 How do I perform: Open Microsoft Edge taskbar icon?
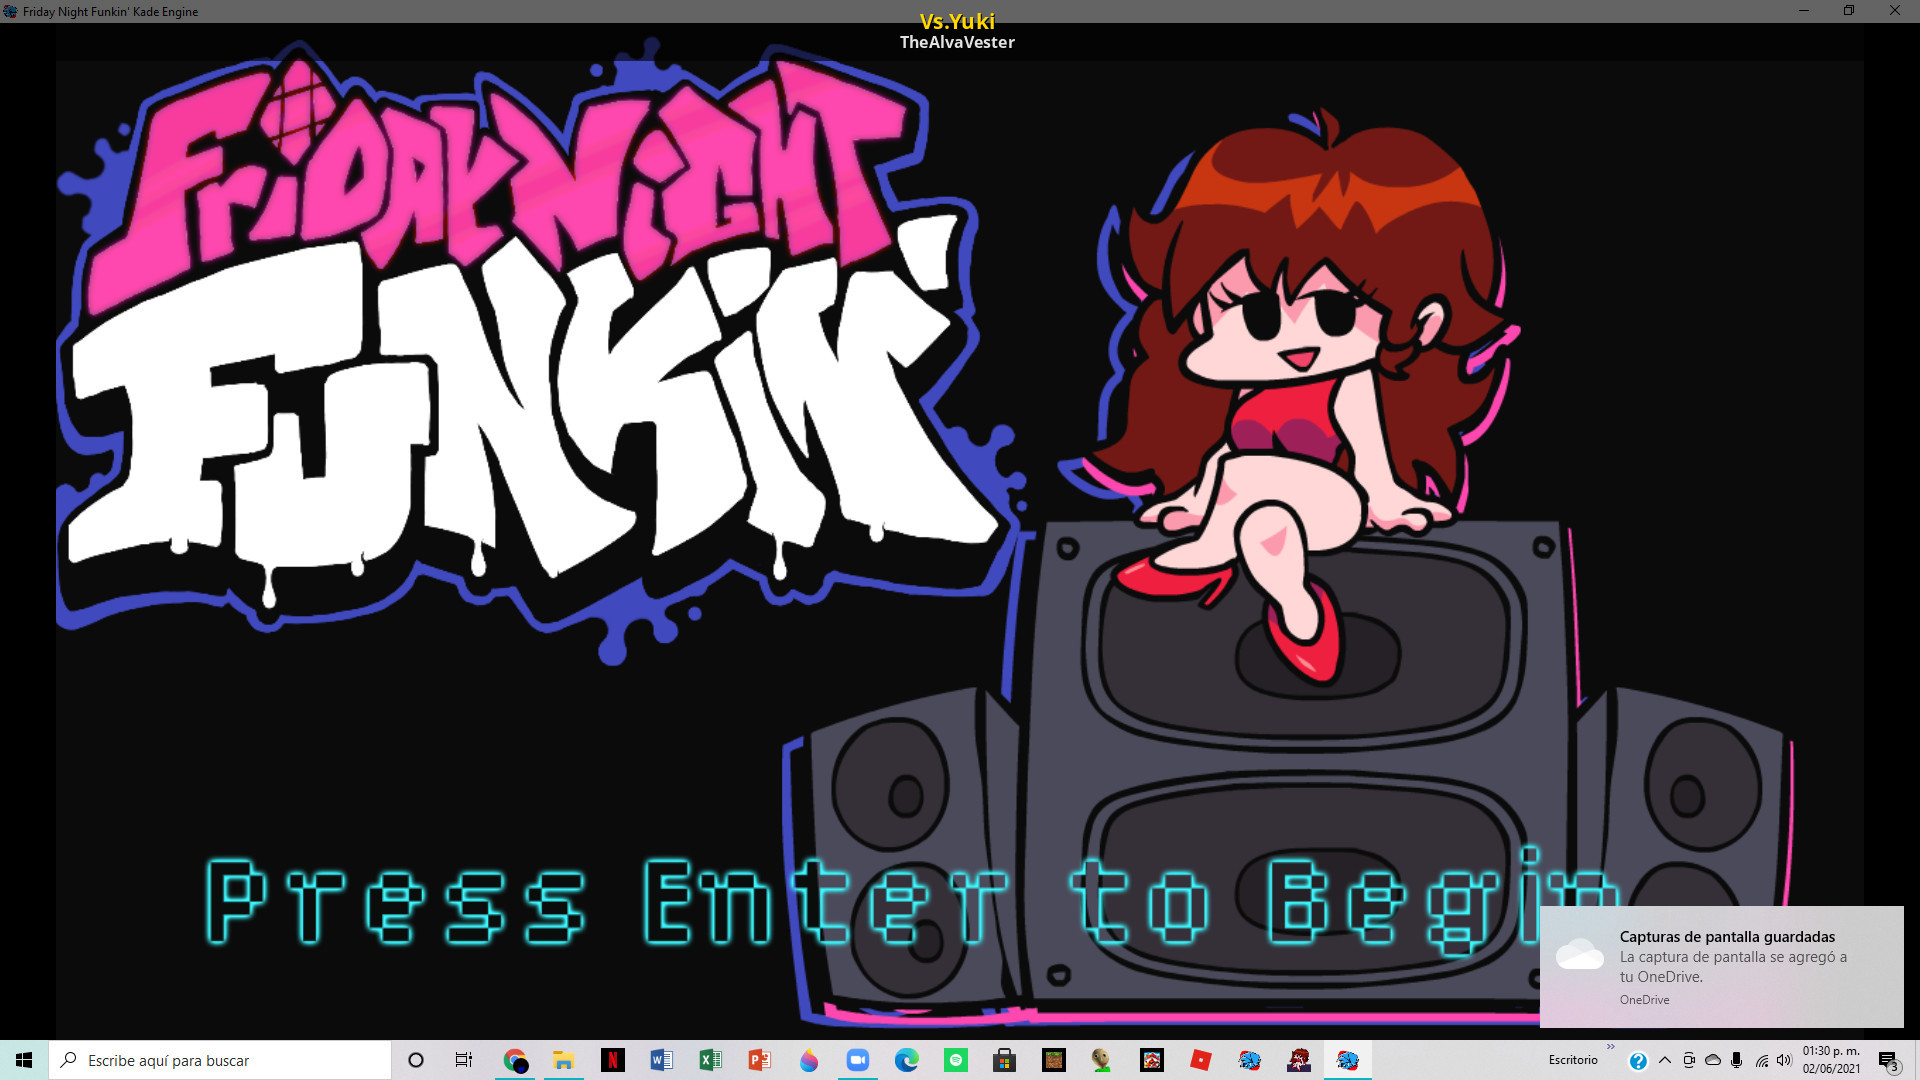tap(907, 1060)
